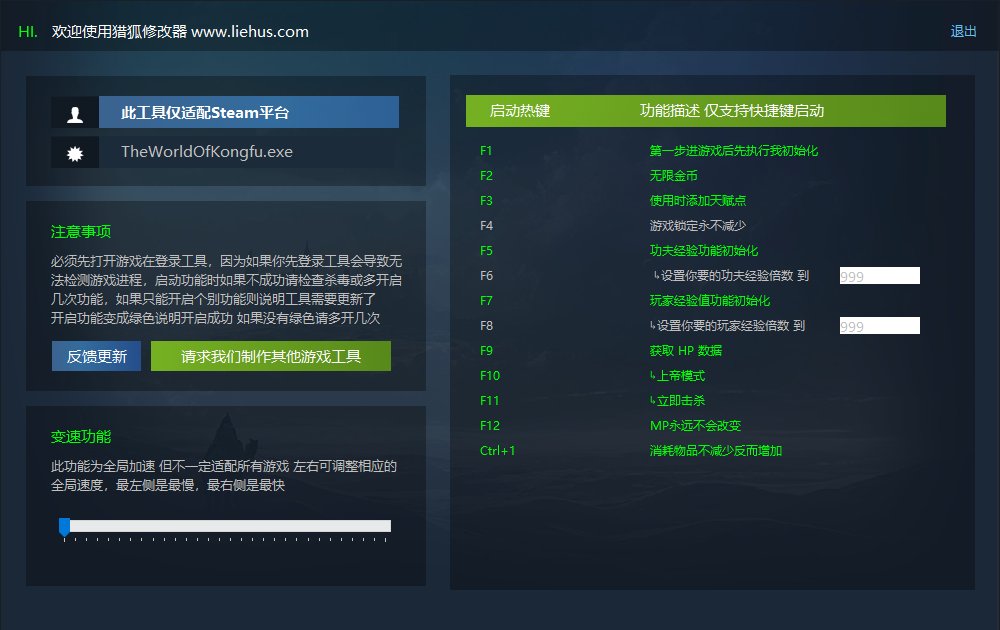Screen dimensions: 1000x630
Task: Click the F8 玩家经验倍数 input field
Action: [x=879, y=326]
